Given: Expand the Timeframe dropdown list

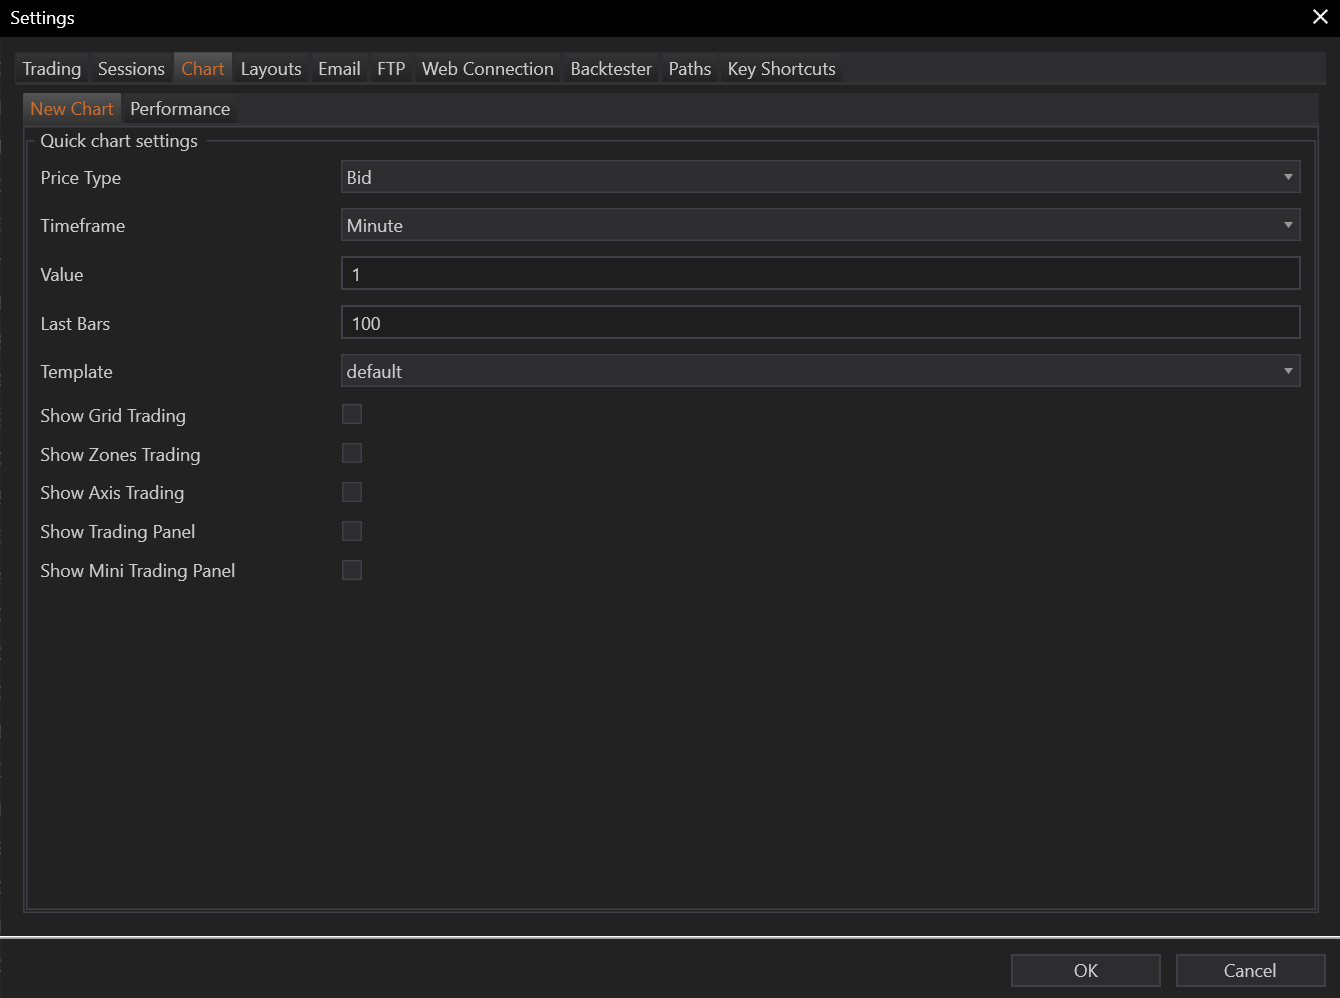Looking at the screenshot, I should [x=820, y=225].
